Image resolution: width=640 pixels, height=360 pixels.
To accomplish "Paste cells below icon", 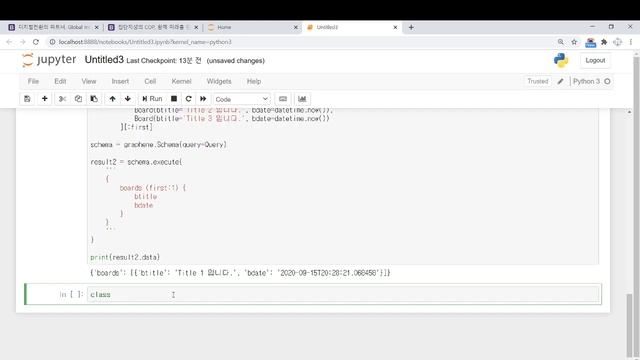I will (x=94, y=99).
